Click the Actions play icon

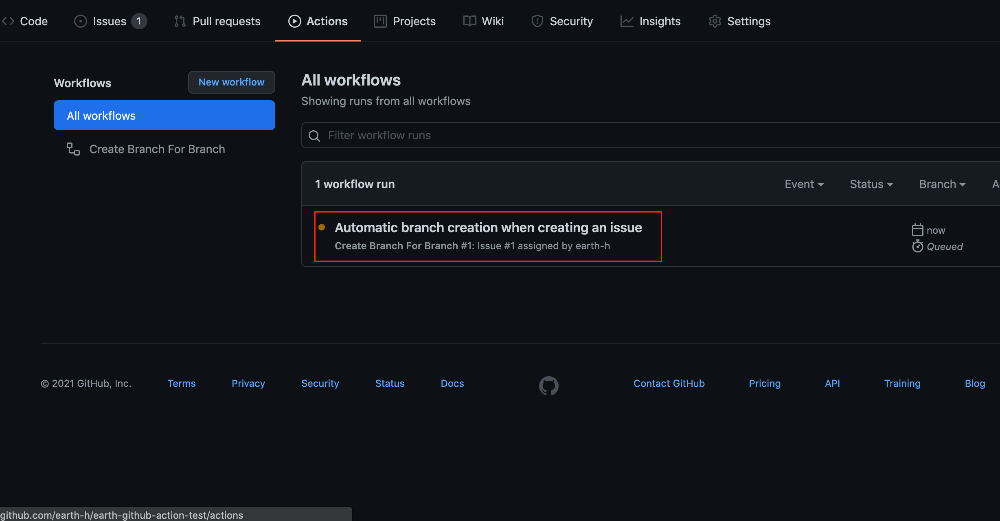[294, 21]
